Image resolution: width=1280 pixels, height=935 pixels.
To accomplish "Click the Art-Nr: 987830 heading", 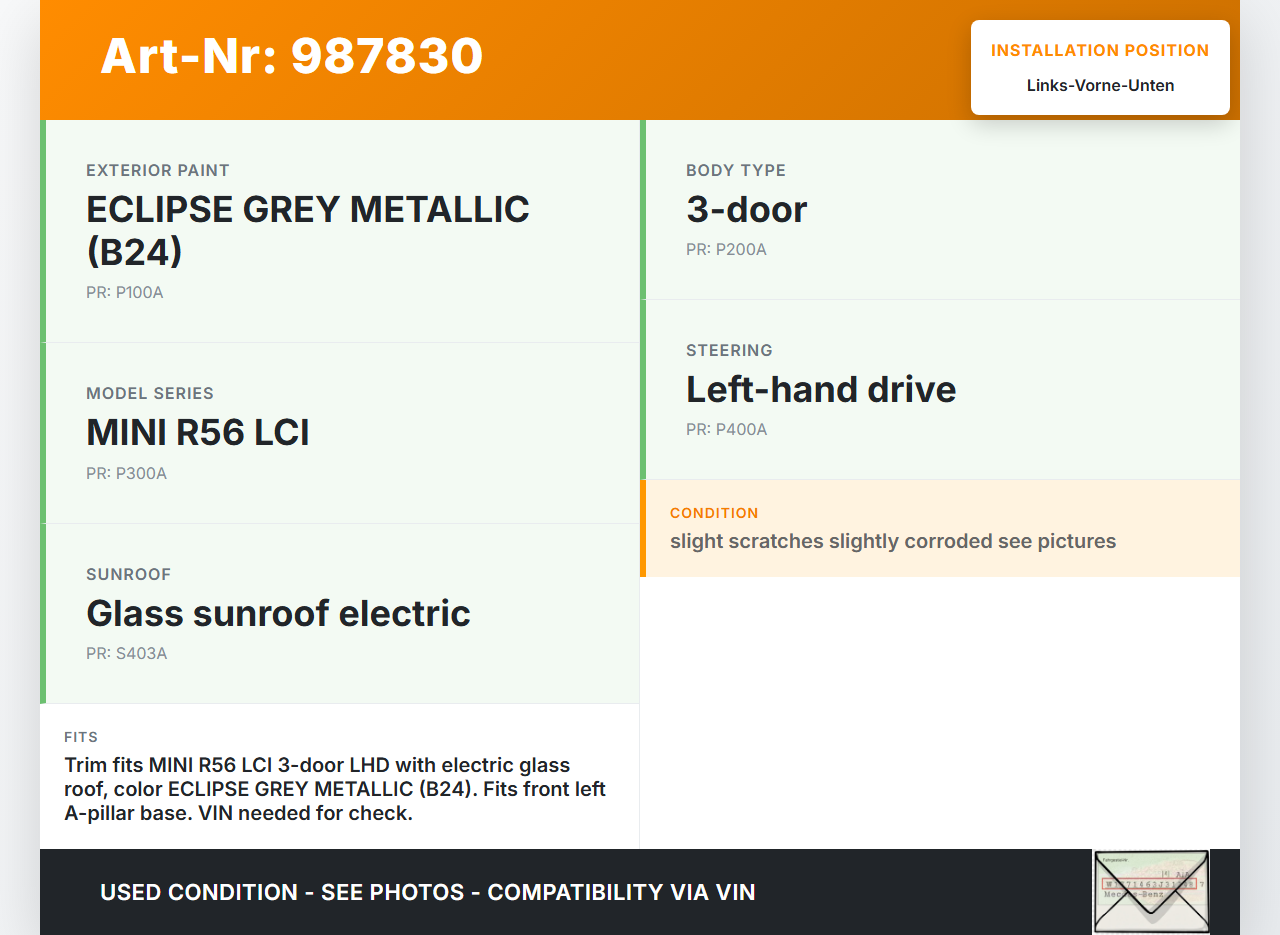I will tap(291, 56).
